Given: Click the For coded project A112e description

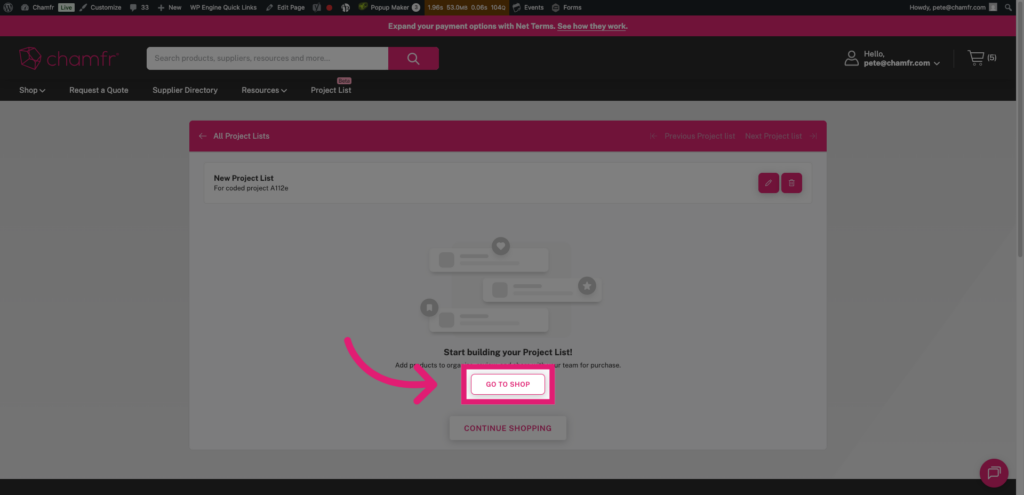Looking at the screenshot, I should click(251, 188).
